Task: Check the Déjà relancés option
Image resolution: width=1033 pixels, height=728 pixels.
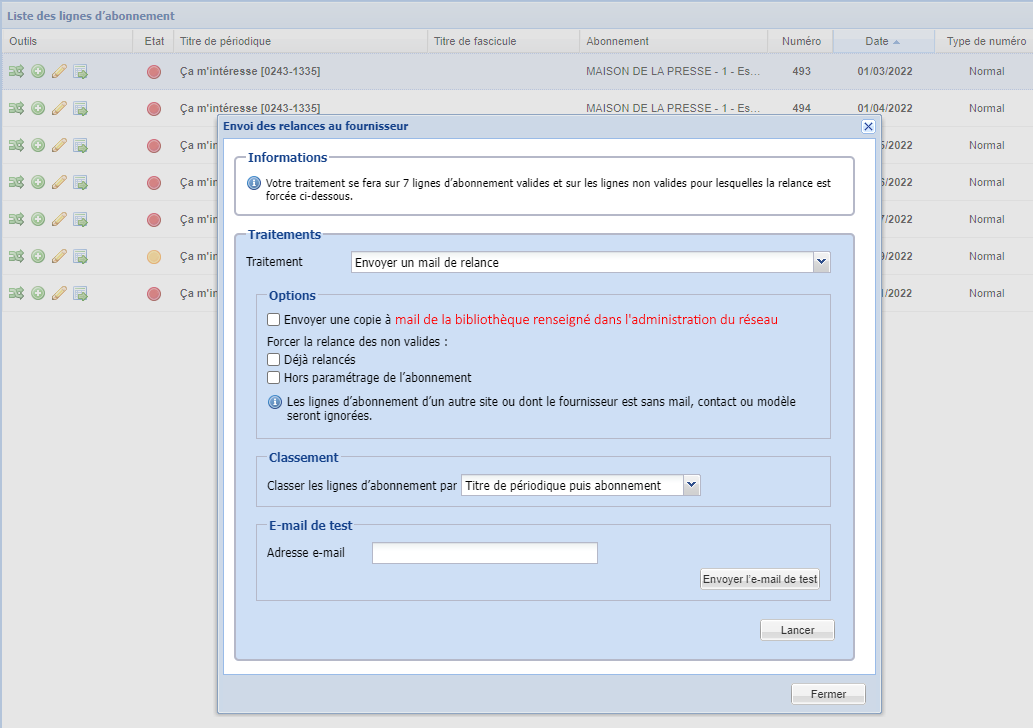Action: tap(273, 359)
